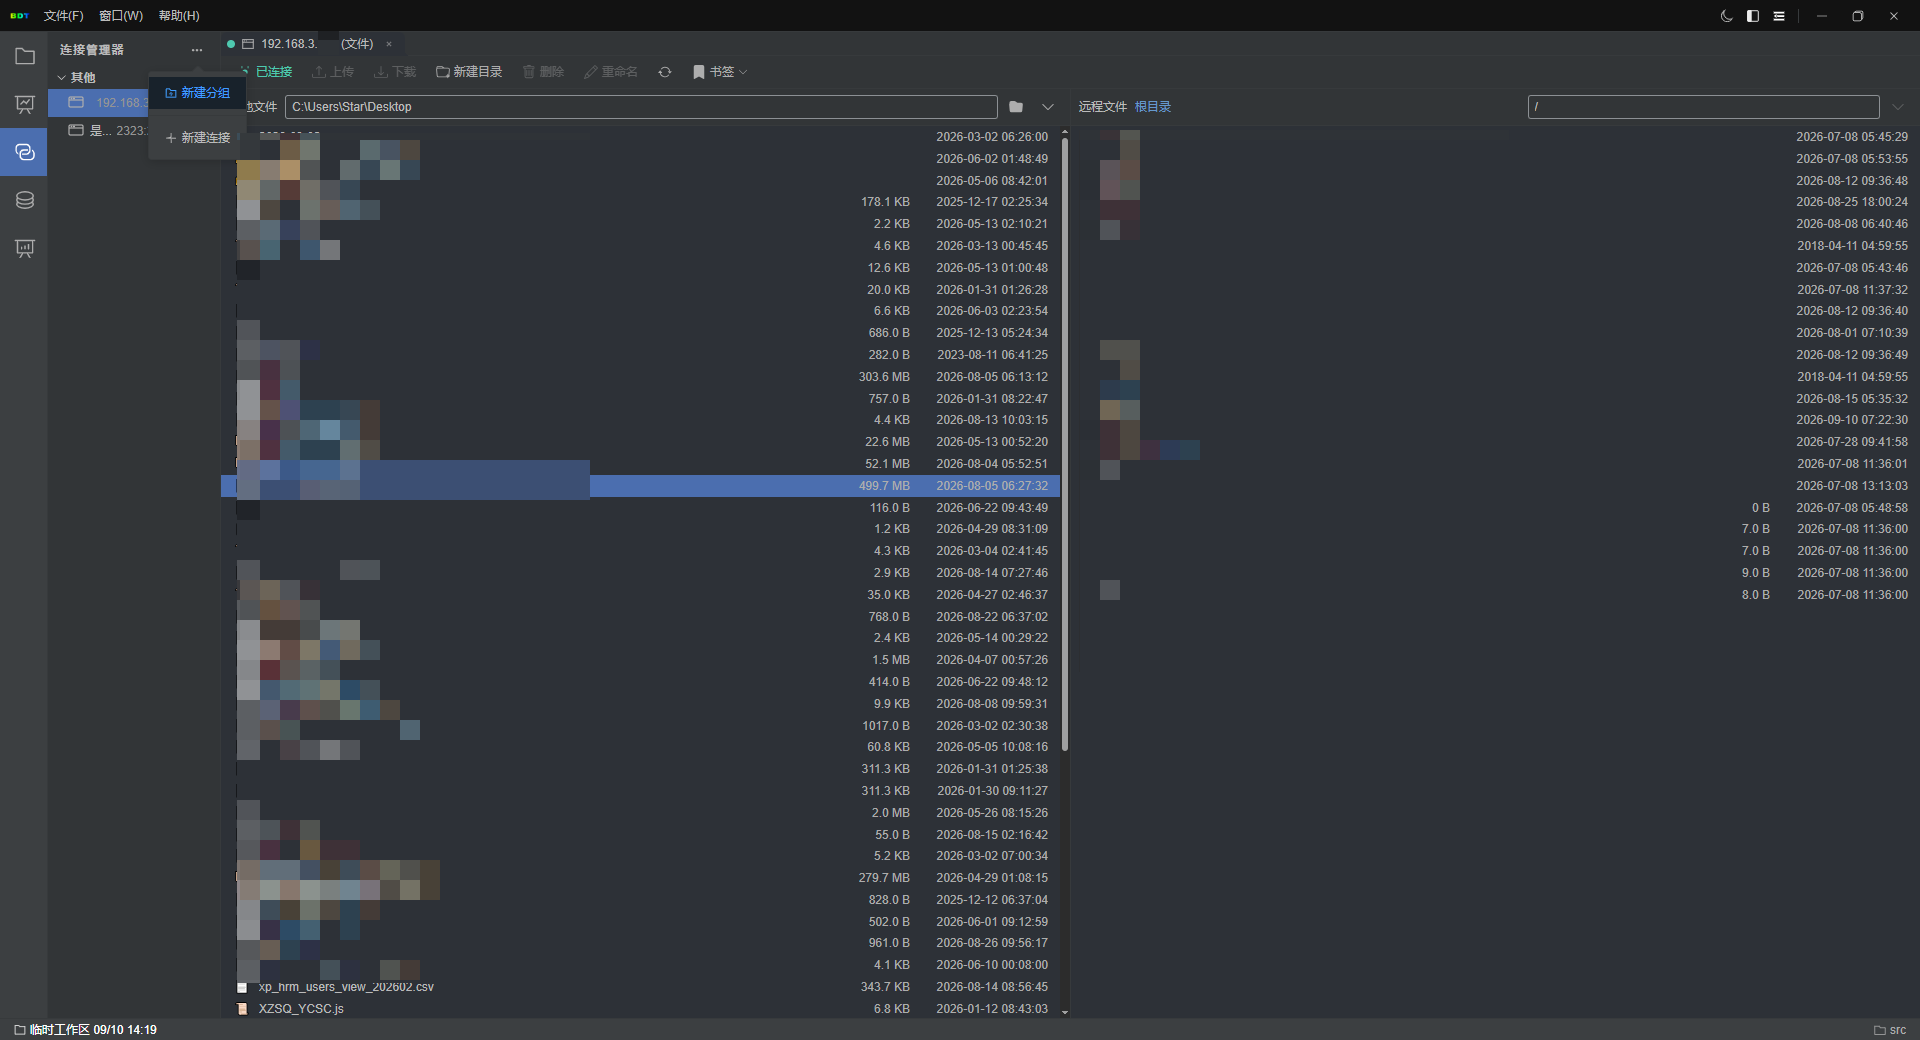Open the connection manager three-dot menu
Viewport: 1920px width, 1040px height.
pyautogui.click(x=197, y=50)
